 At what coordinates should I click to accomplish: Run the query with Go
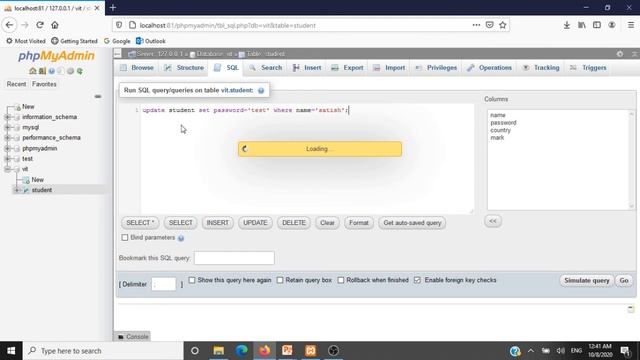(x=624, y=280)
